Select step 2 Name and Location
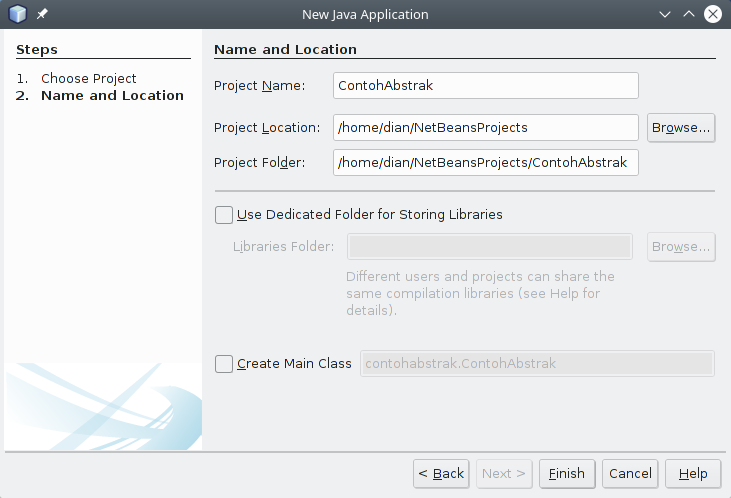The height and width of the screenshot is (498, 731). (112, 96)
